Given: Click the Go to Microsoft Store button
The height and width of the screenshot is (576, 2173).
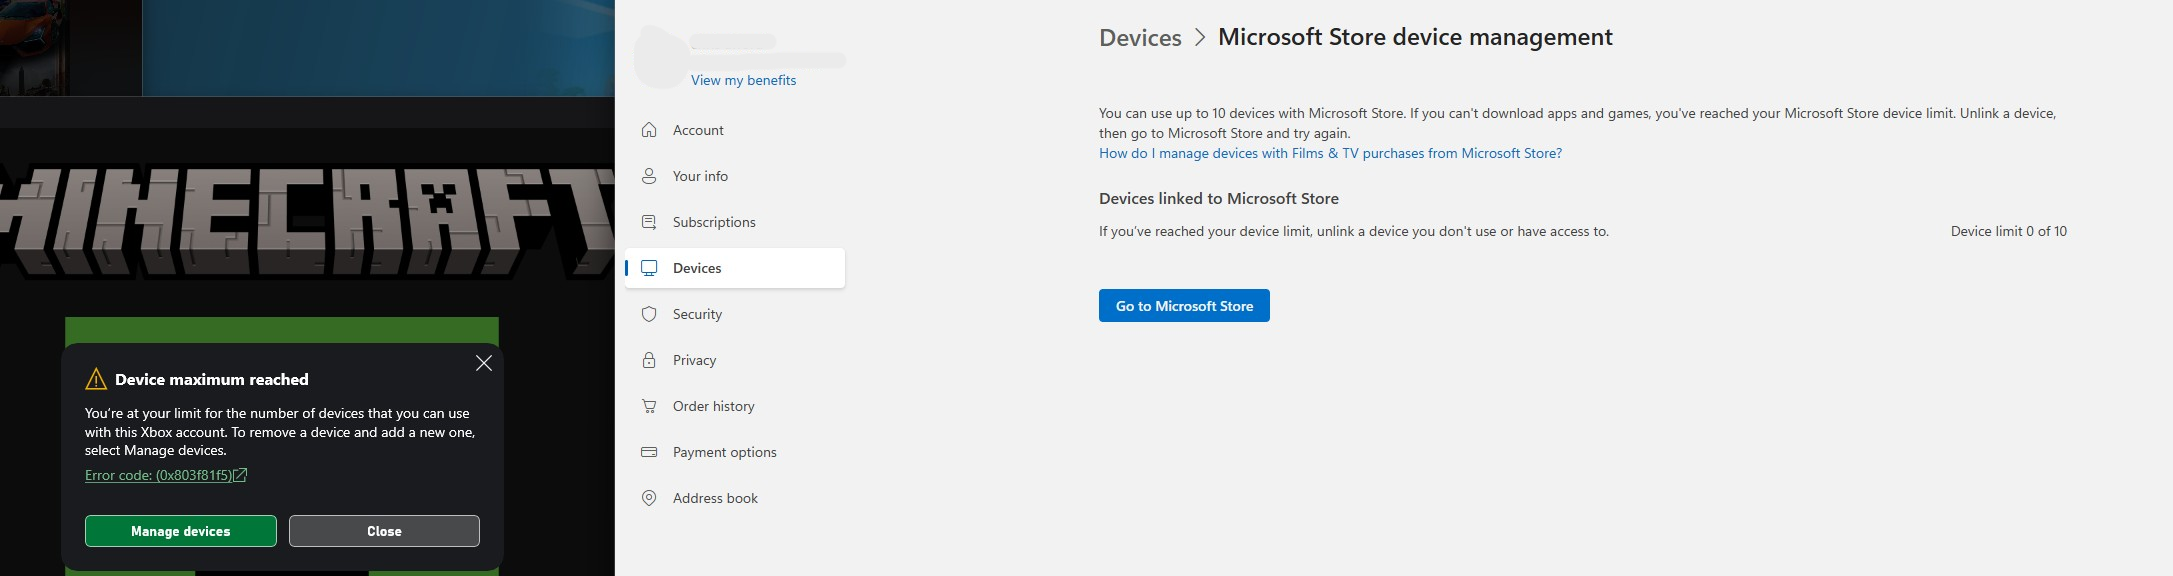Looking at the screenshot, I should [x=1184, y=306].
